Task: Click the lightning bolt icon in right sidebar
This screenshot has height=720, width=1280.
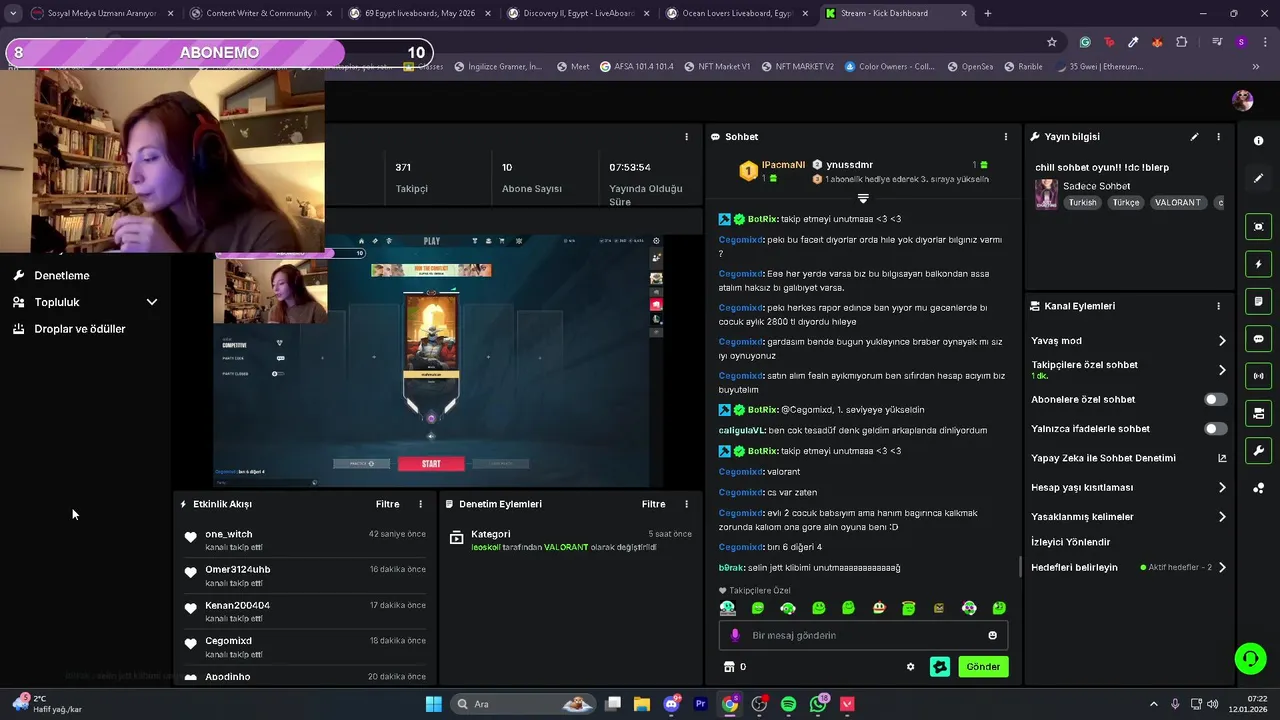Action: point(1258,264)
